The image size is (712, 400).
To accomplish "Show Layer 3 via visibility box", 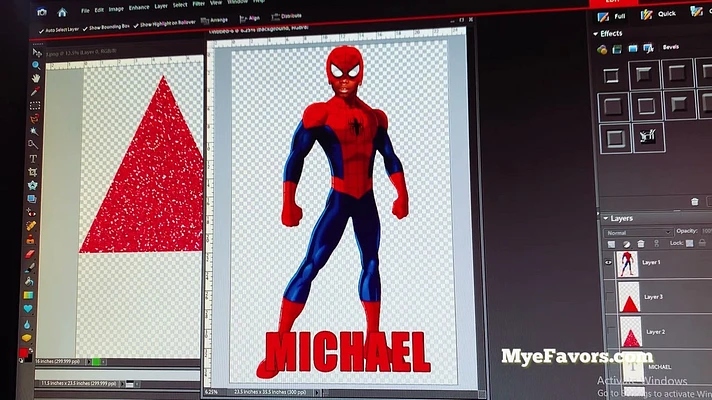I will point(610,297).
